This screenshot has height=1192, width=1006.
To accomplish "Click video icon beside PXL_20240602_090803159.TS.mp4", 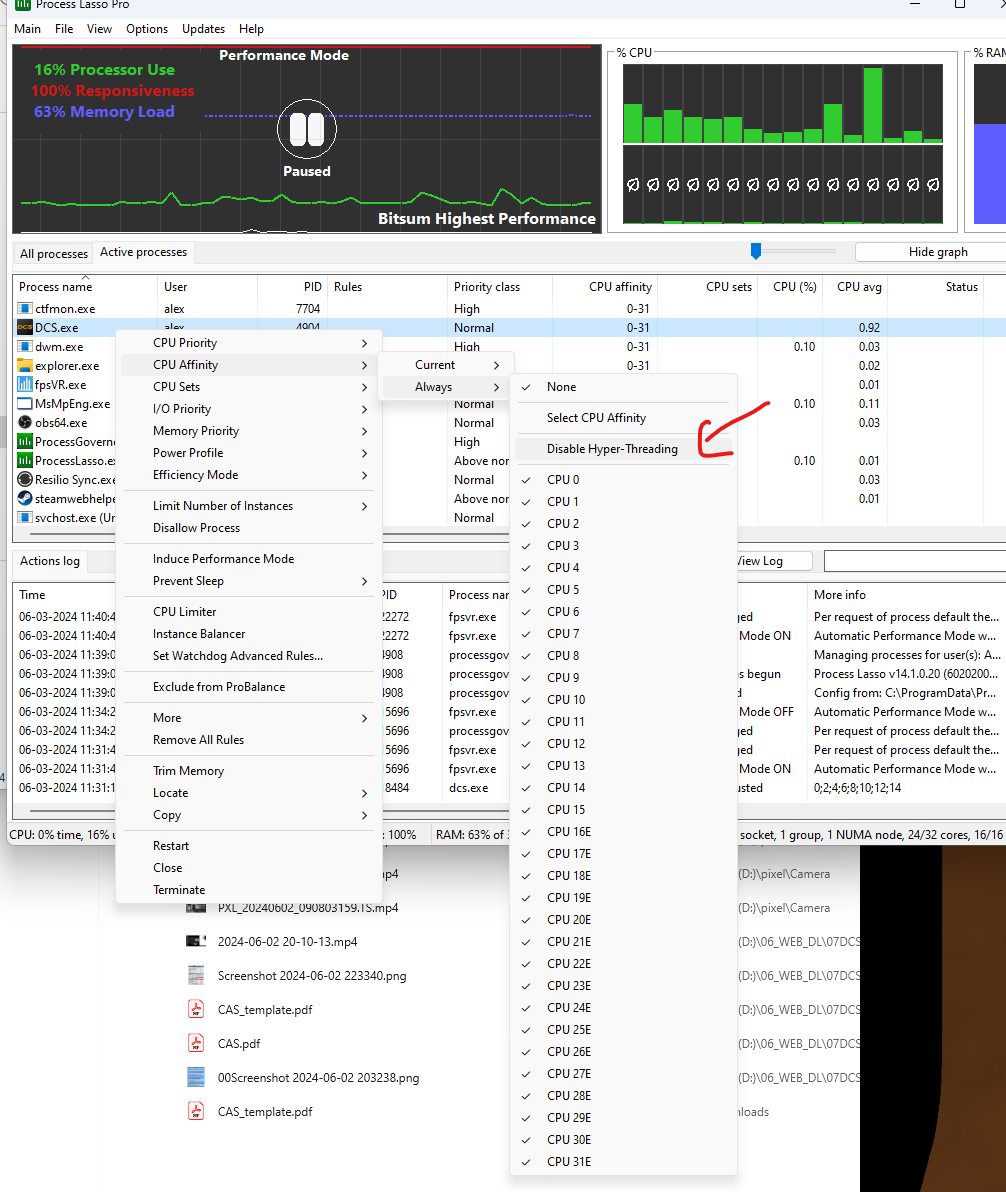I will point(196,908).
